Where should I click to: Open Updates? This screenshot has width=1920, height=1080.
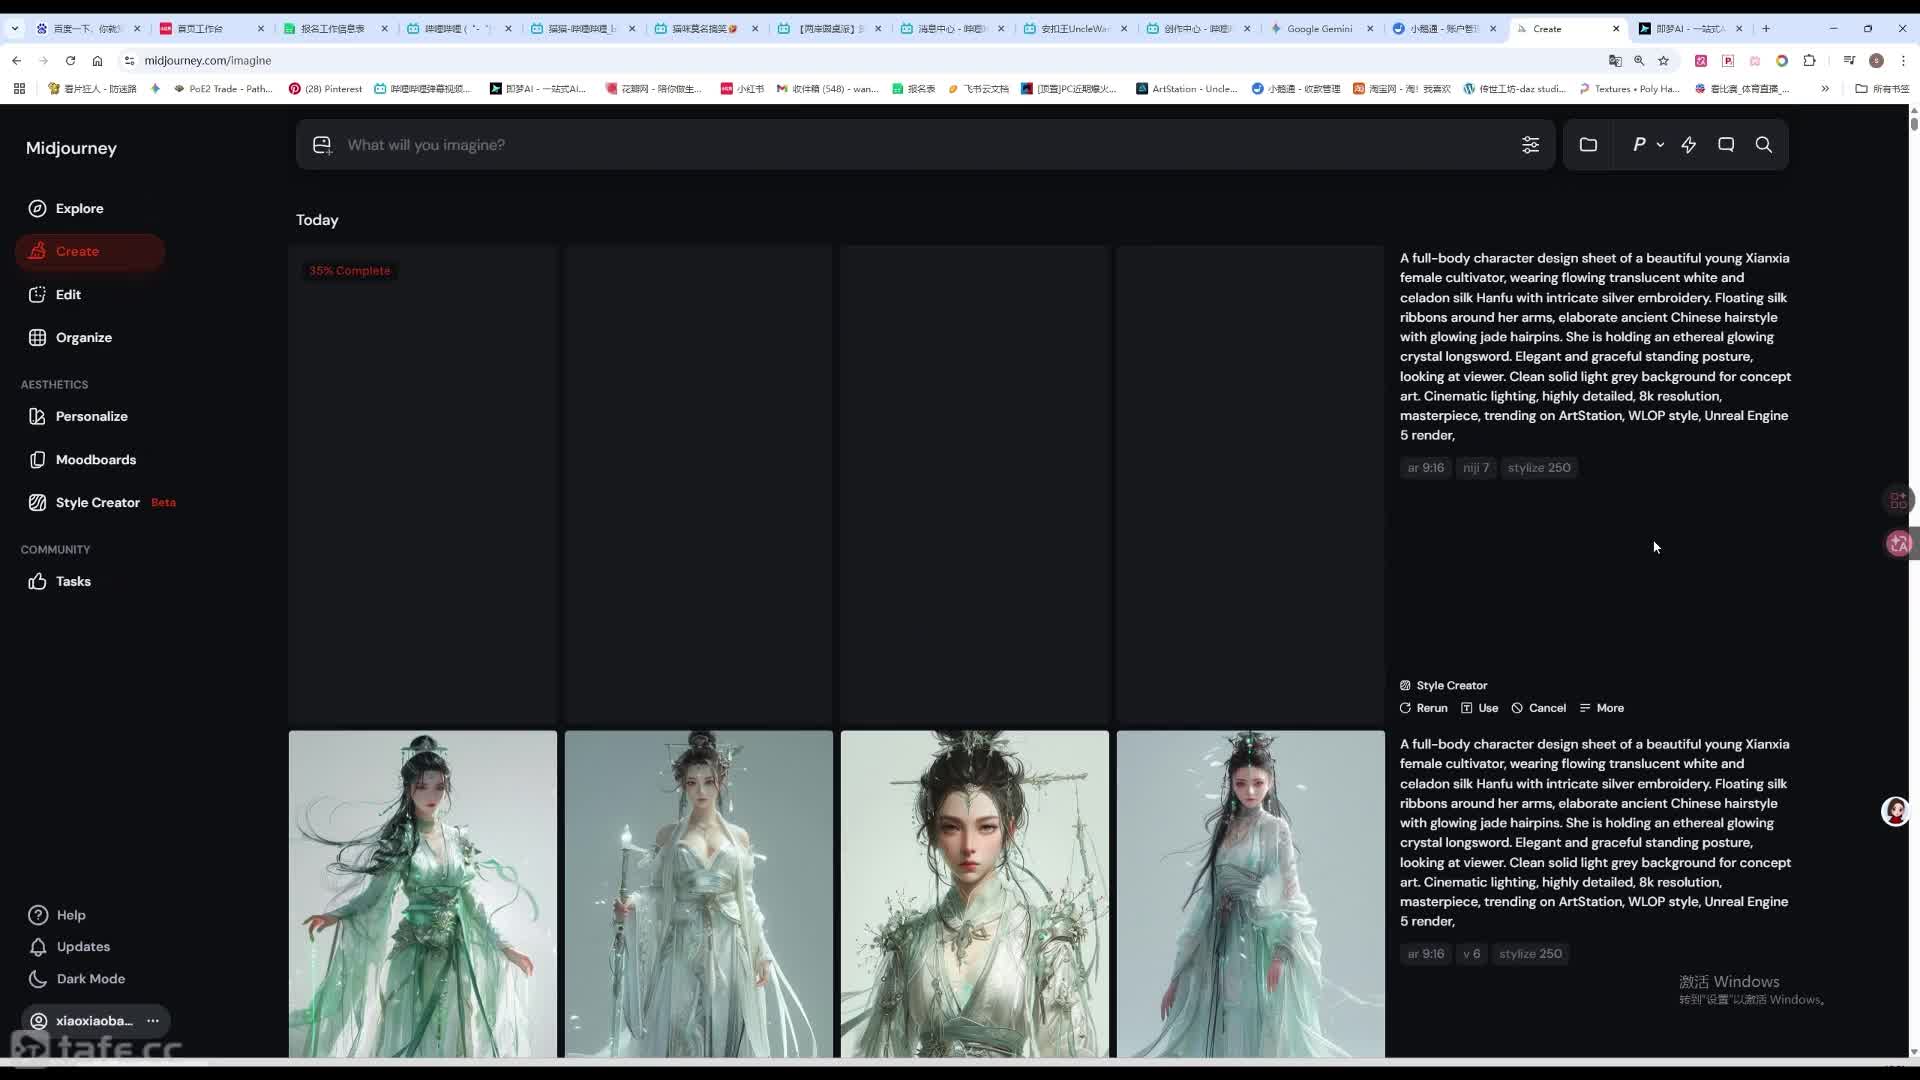coord(70,946)
